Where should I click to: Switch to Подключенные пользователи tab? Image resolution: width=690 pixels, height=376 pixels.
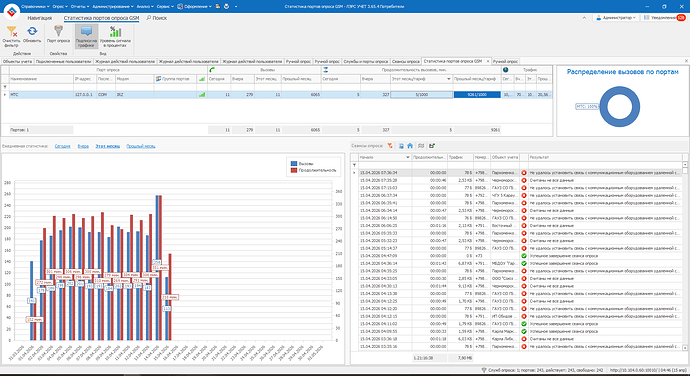pos(63,61)
